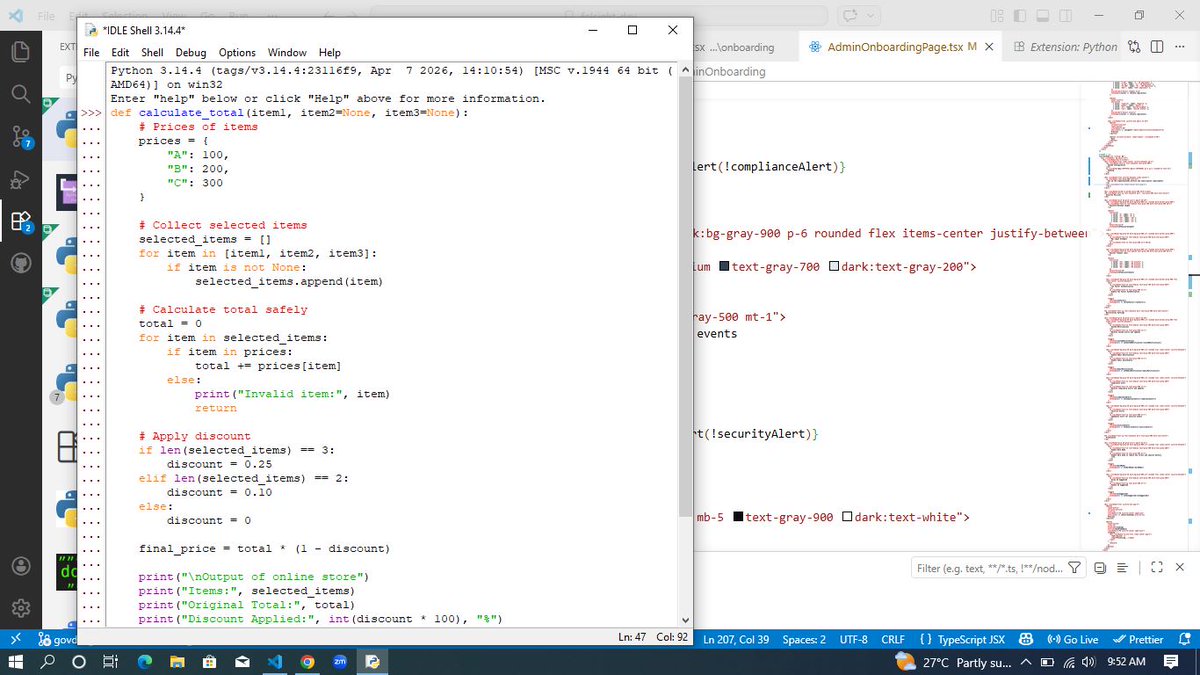Open the Edit menu in IDLE Shell

121,52
